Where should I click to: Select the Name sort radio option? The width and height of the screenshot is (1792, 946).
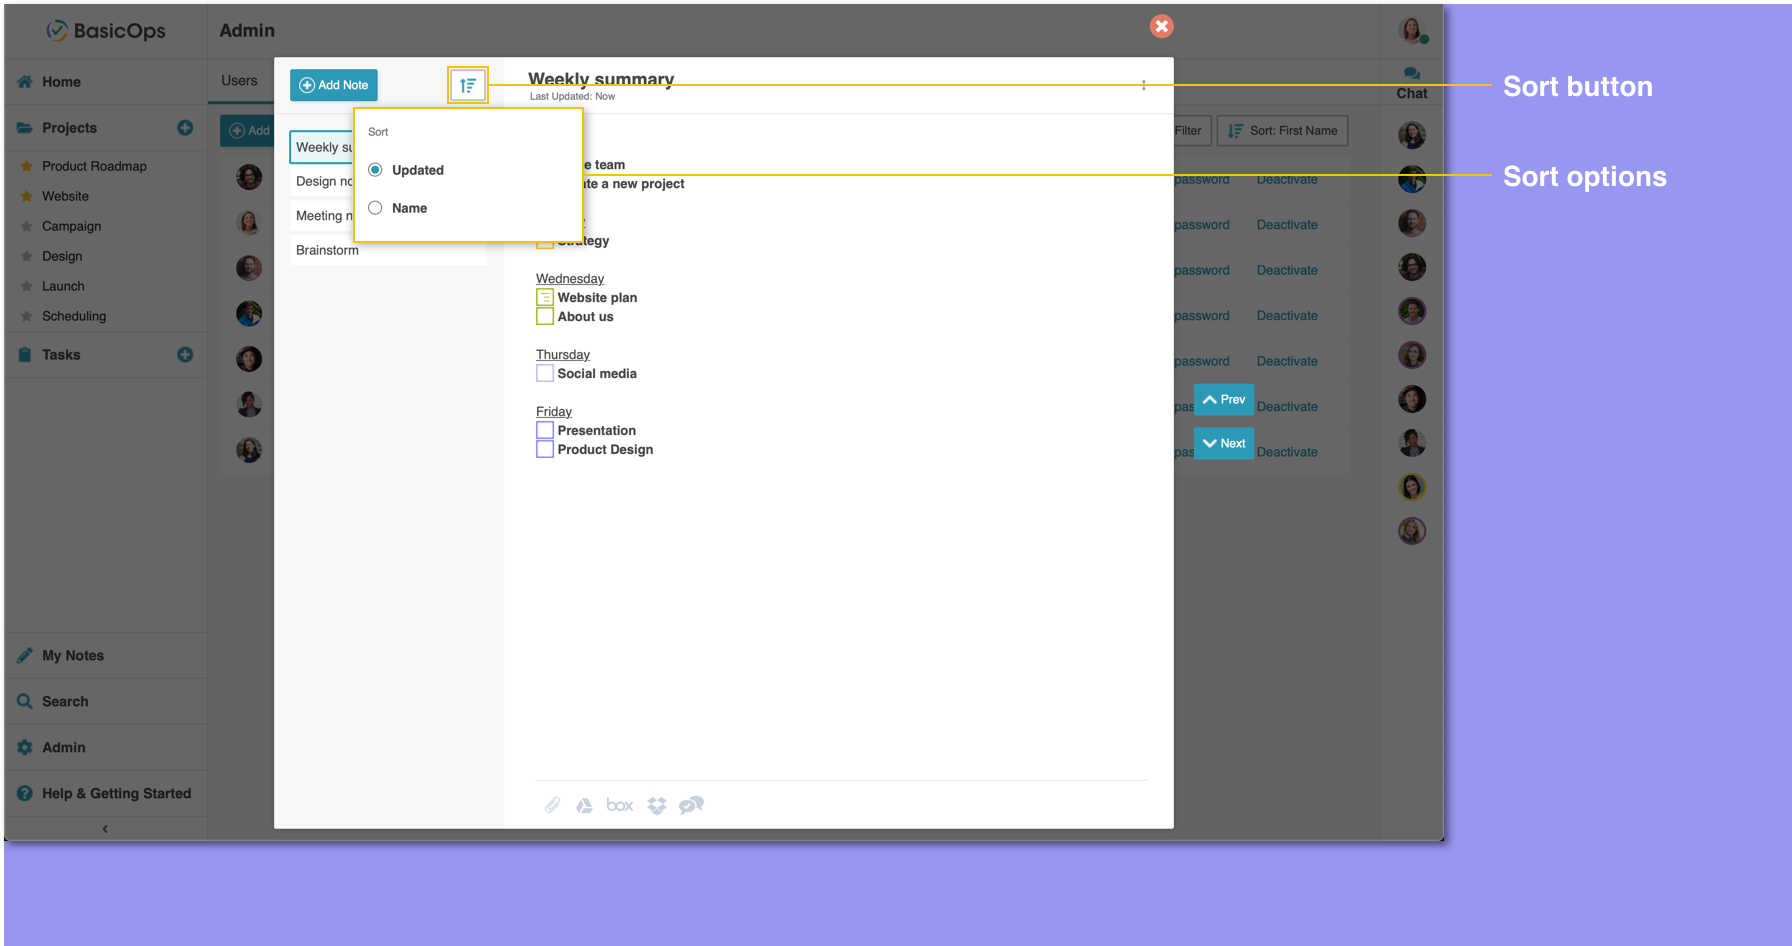pyautogui.click(x=375, y=208)
